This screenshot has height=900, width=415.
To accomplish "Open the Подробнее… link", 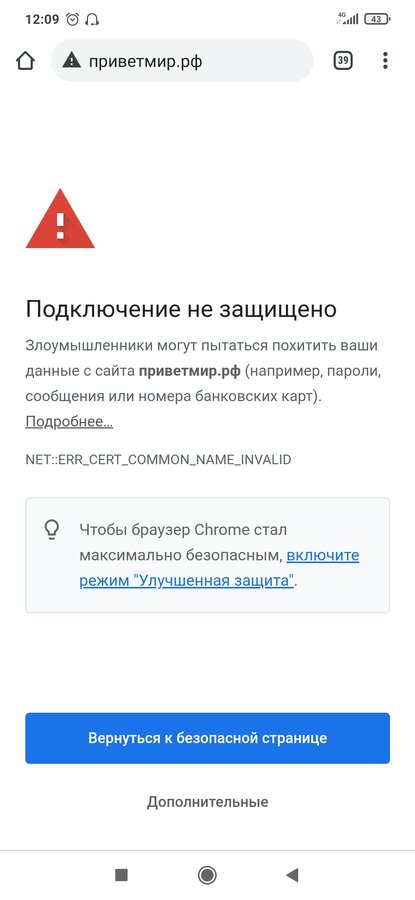I will tap(69, 422).
